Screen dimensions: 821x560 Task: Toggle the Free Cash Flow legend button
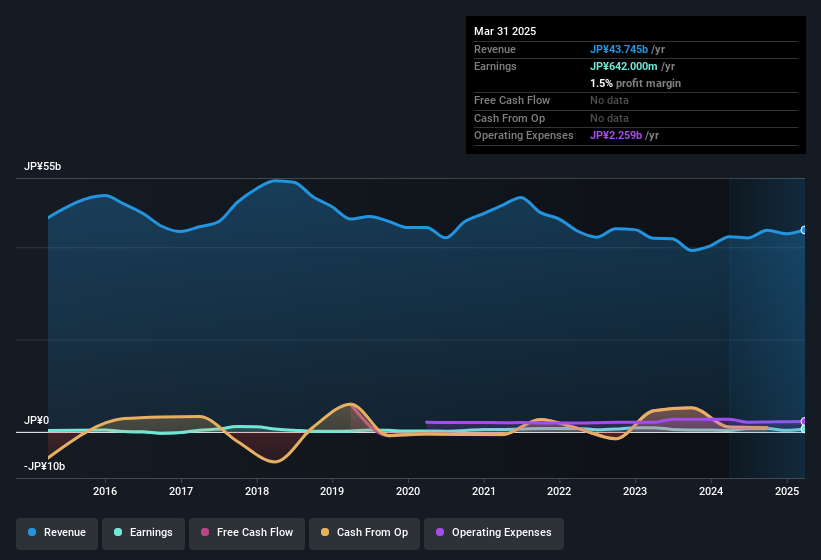pos(247,533)
